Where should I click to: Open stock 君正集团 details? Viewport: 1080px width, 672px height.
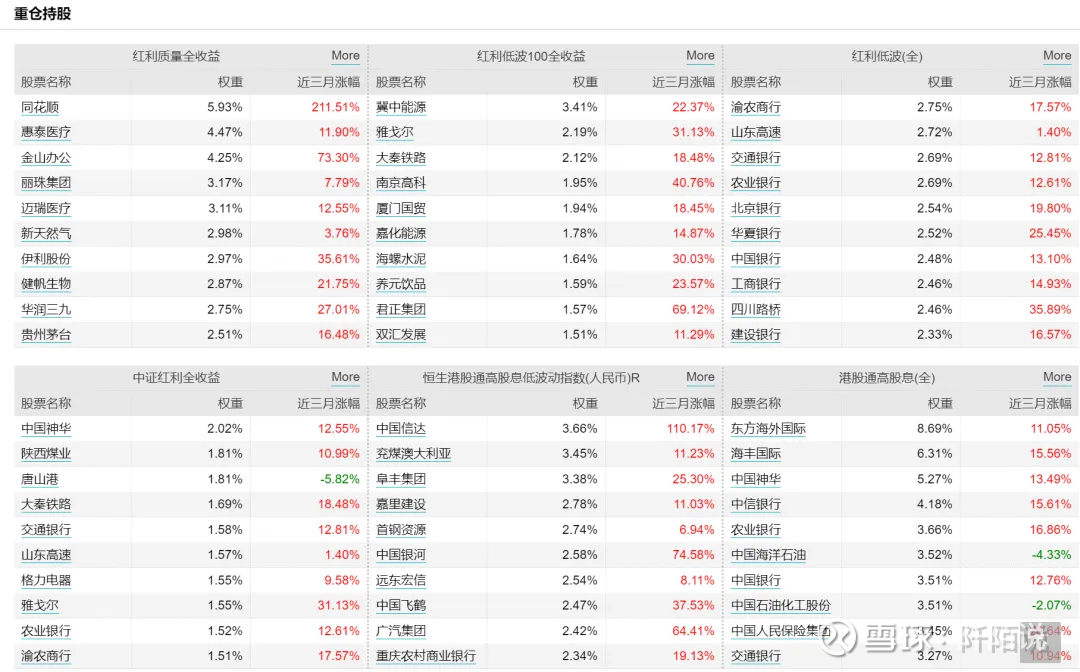click(x=401, y=309)
